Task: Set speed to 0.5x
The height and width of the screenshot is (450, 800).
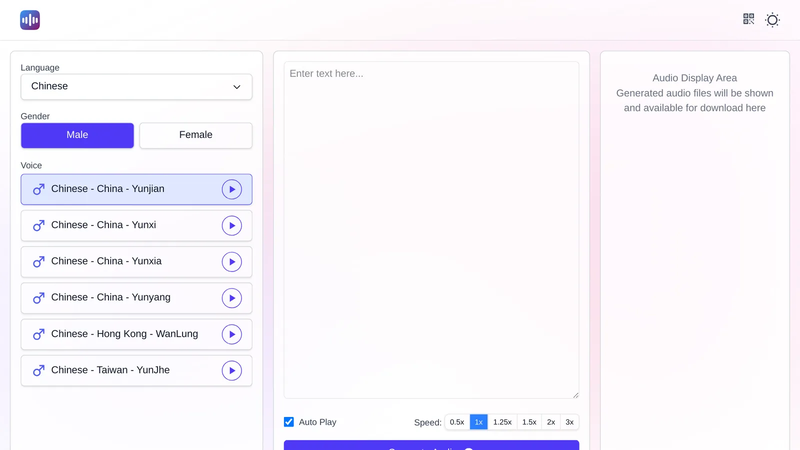Action: (x=457, y=422)
